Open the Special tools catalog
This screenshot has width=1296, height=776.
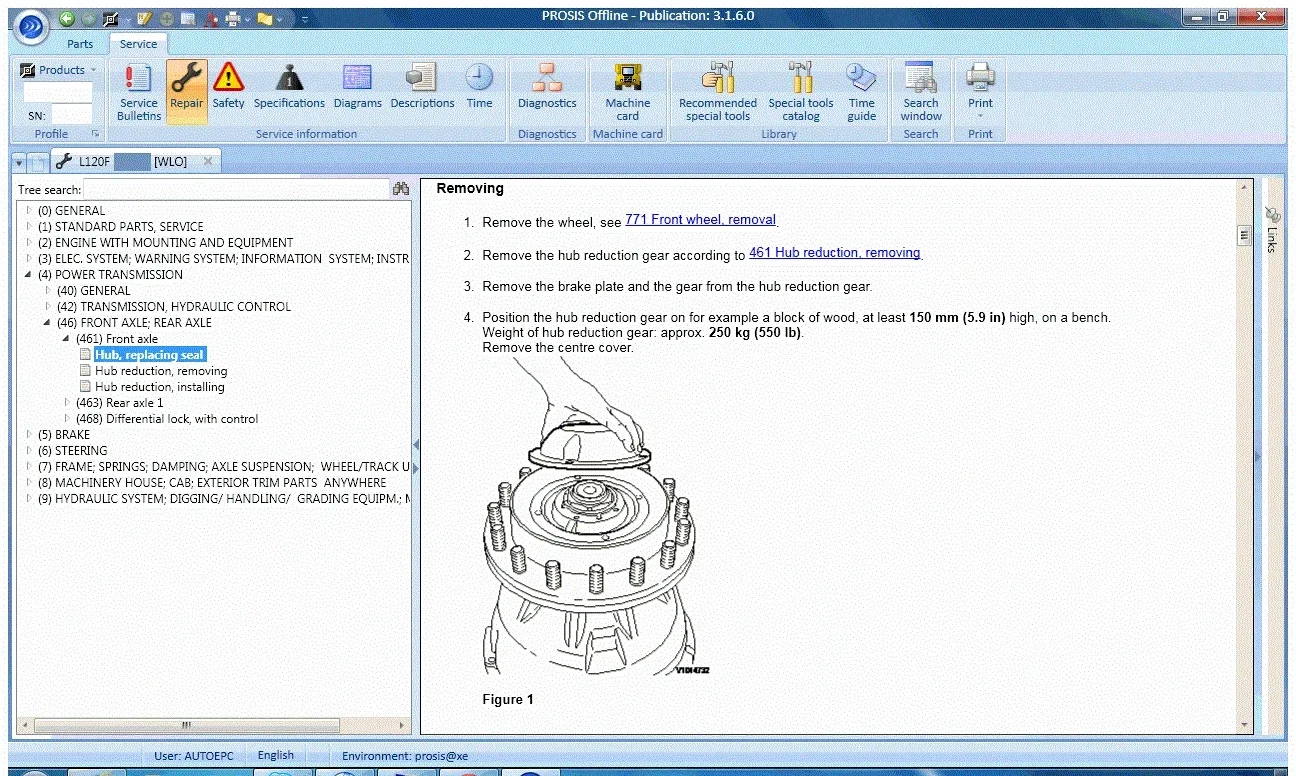(800, 89)
